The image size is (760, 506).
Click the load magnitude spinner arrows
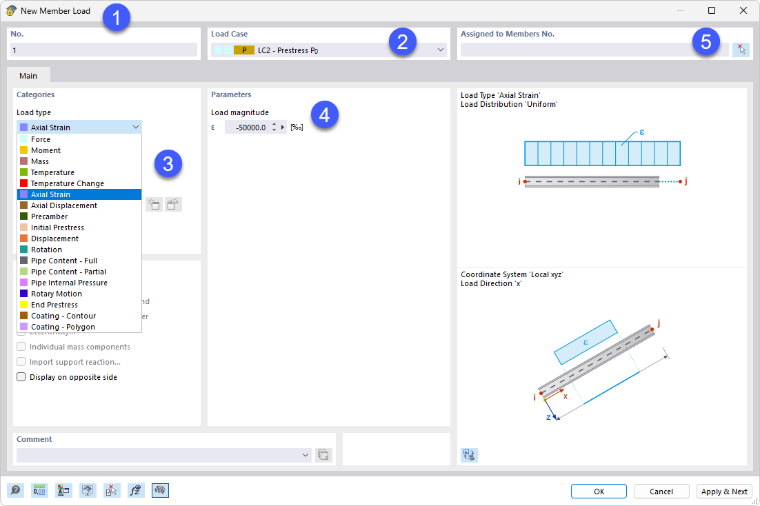point(274,127)
